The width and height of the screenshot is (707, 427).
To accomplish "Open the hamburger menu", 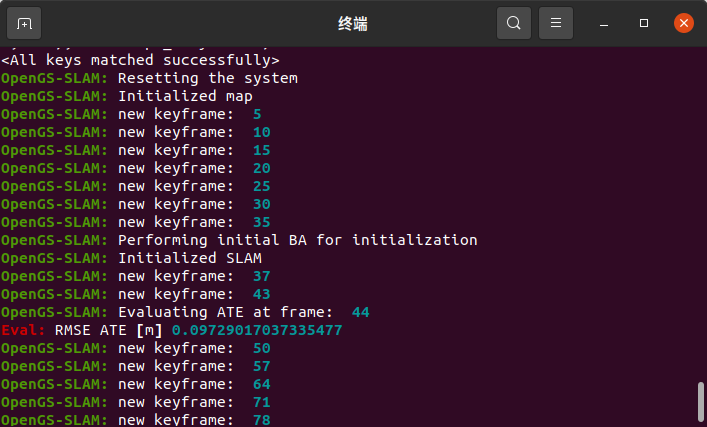I will click(556, 23).
